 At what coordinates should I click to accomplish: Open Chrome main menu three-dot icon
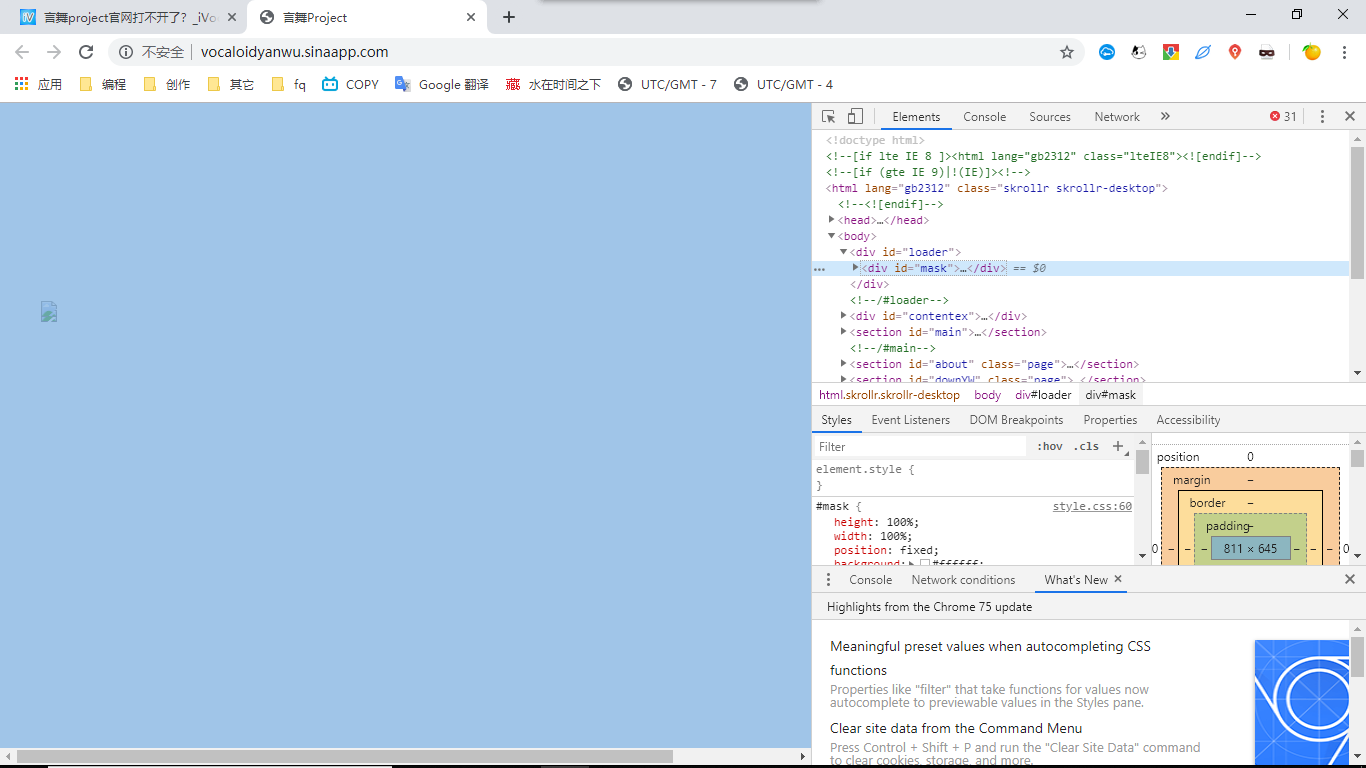point(1344,52)
